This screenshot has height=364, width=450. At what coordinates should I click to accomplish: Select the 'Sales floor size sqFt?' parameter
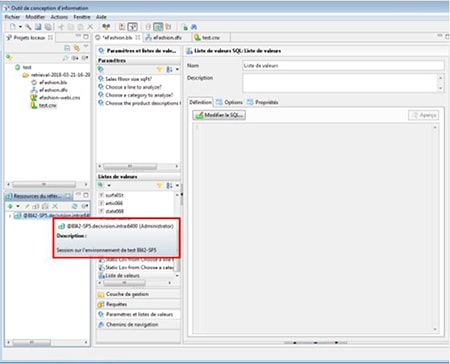pos(125,79)
